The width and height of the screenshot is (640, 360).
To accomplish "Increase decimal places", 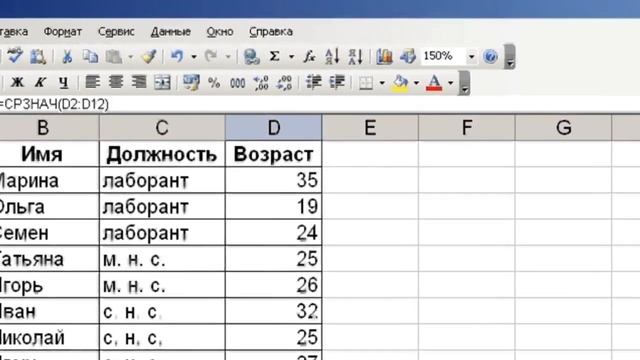I will (261, 83).
